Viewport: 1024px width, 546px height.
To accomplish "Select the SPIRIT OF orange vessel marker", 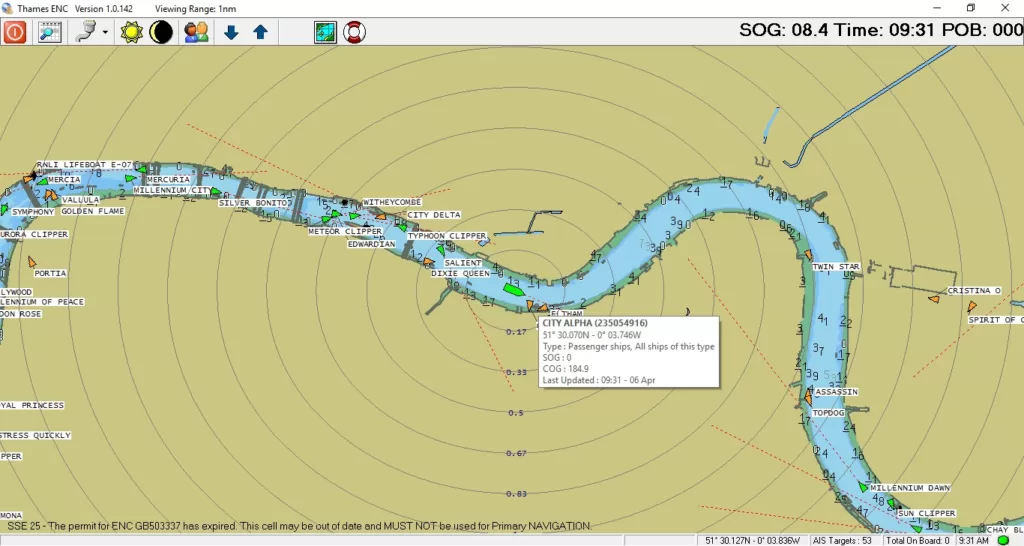I will [972, 306].
